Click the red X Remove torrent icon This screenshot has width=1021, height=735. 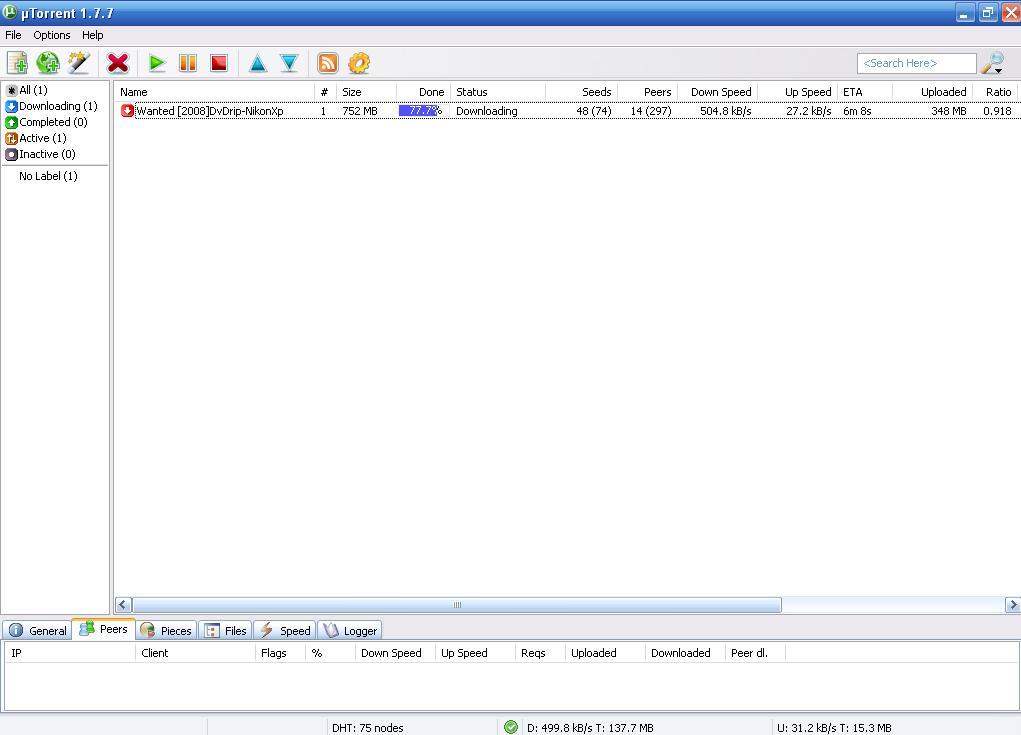click(x=118, y=63)
